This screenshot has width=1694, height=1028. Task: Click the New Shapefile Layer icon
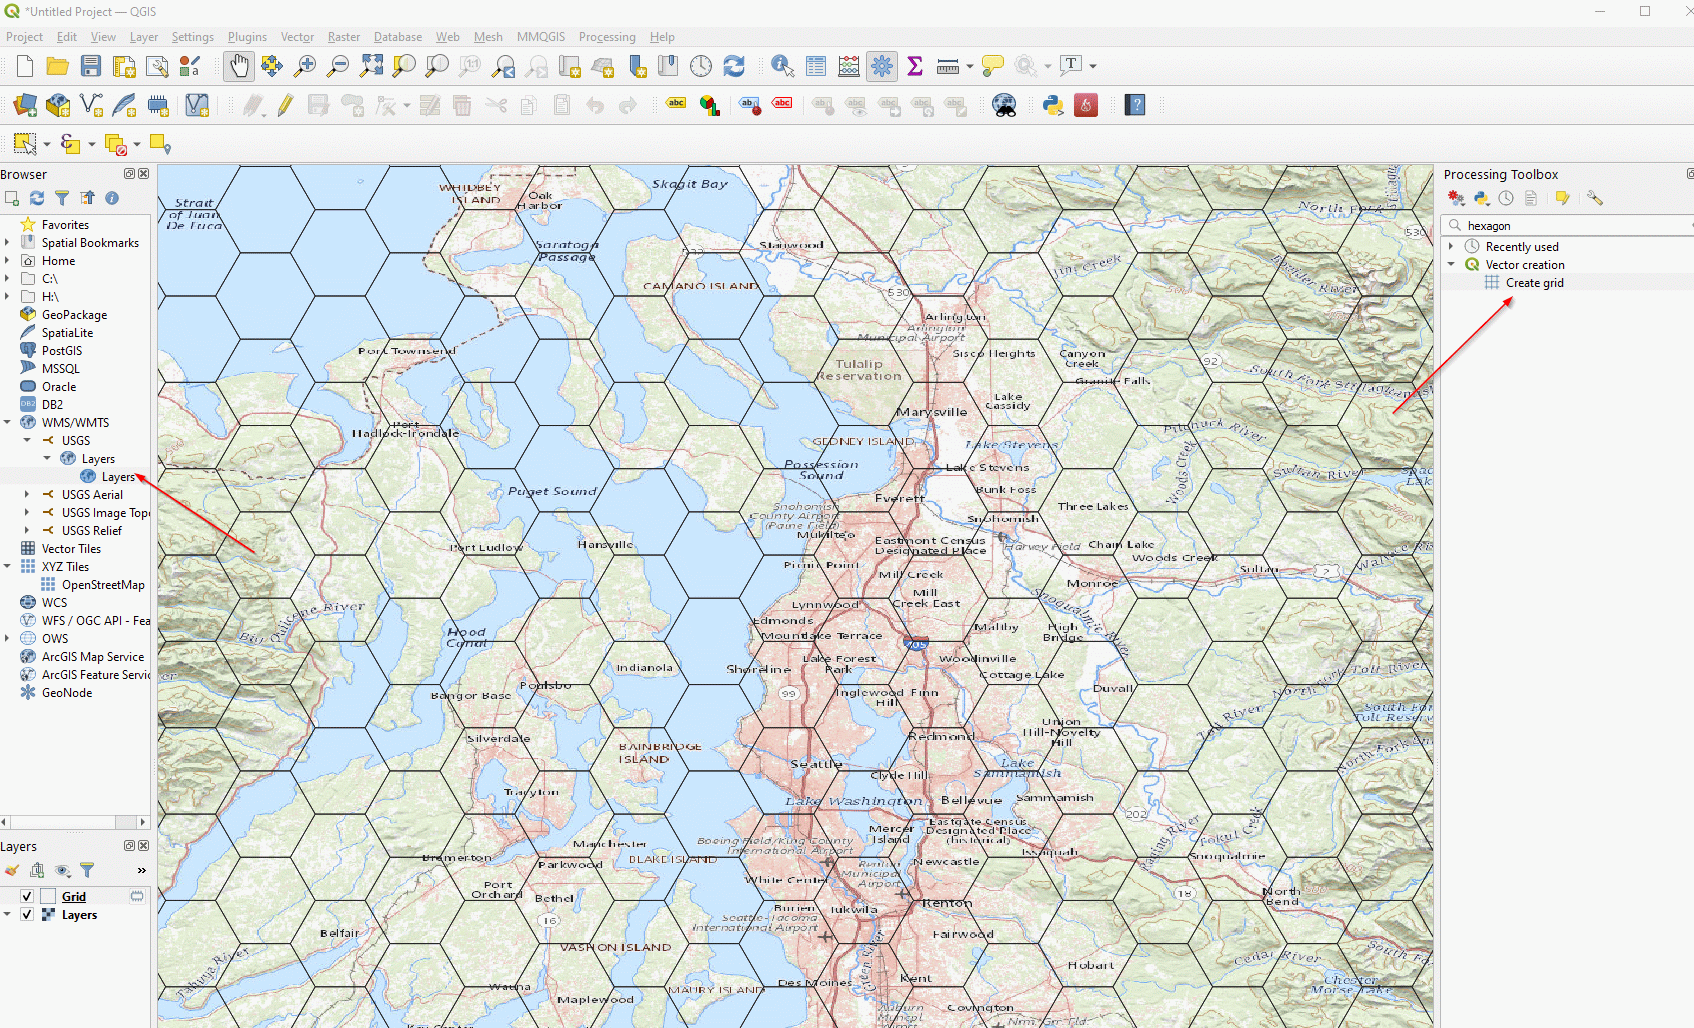[91, 105]
